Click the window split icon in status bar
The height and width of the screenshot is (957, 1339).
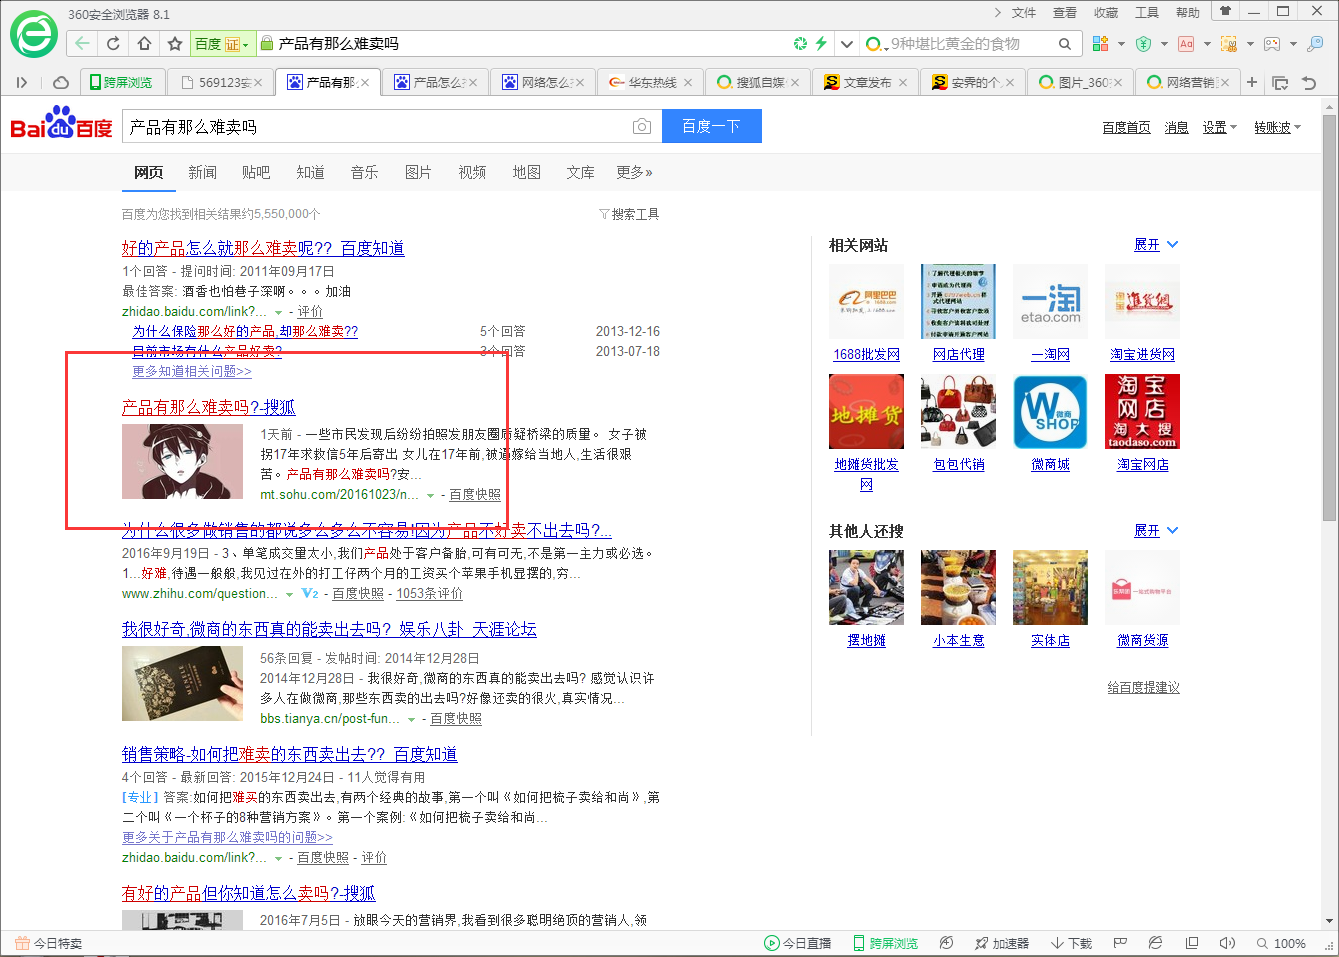coord(1192,943)
